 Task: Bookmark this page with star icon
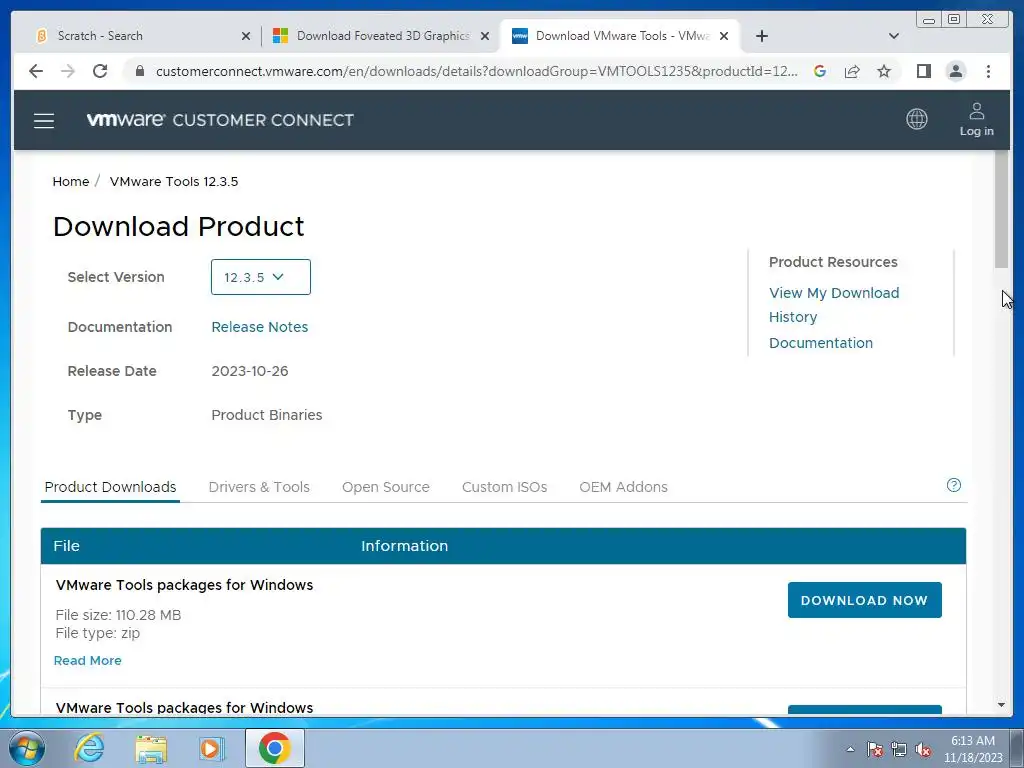coord(884,71)
